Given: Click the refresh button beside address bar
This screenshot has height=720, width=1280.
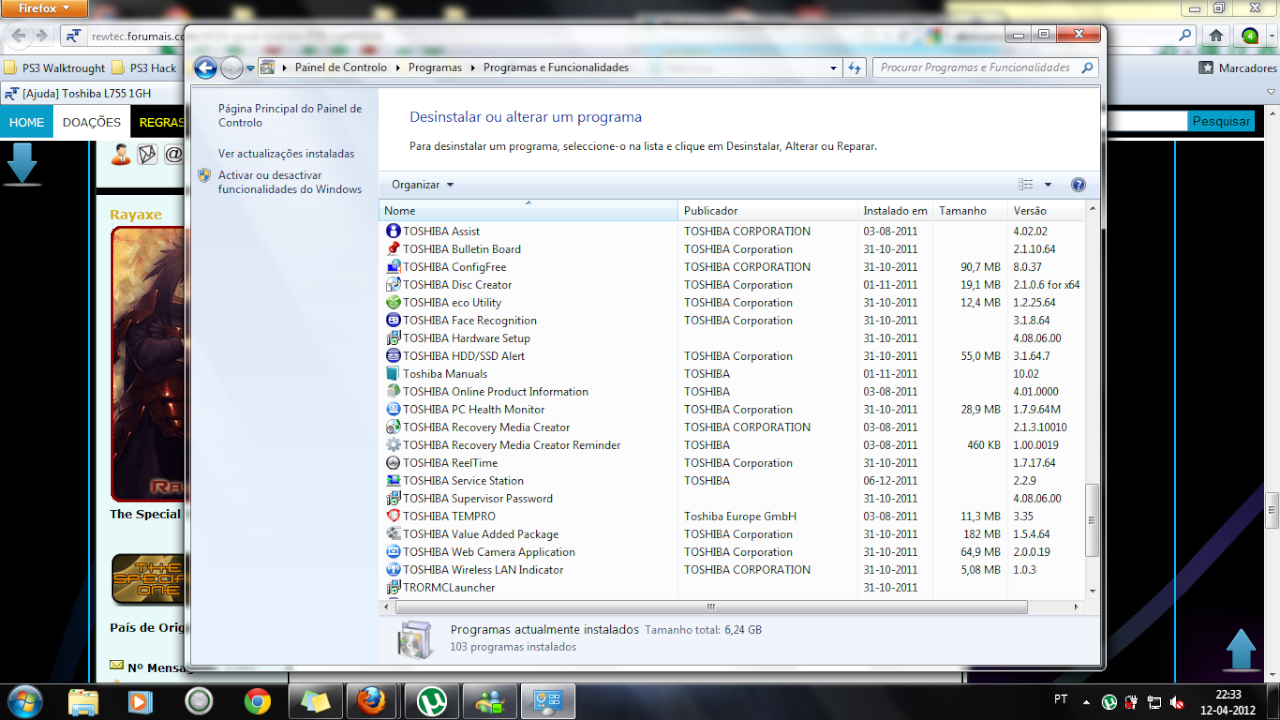Looking at the screenshot, I should (x=854, y=68).
